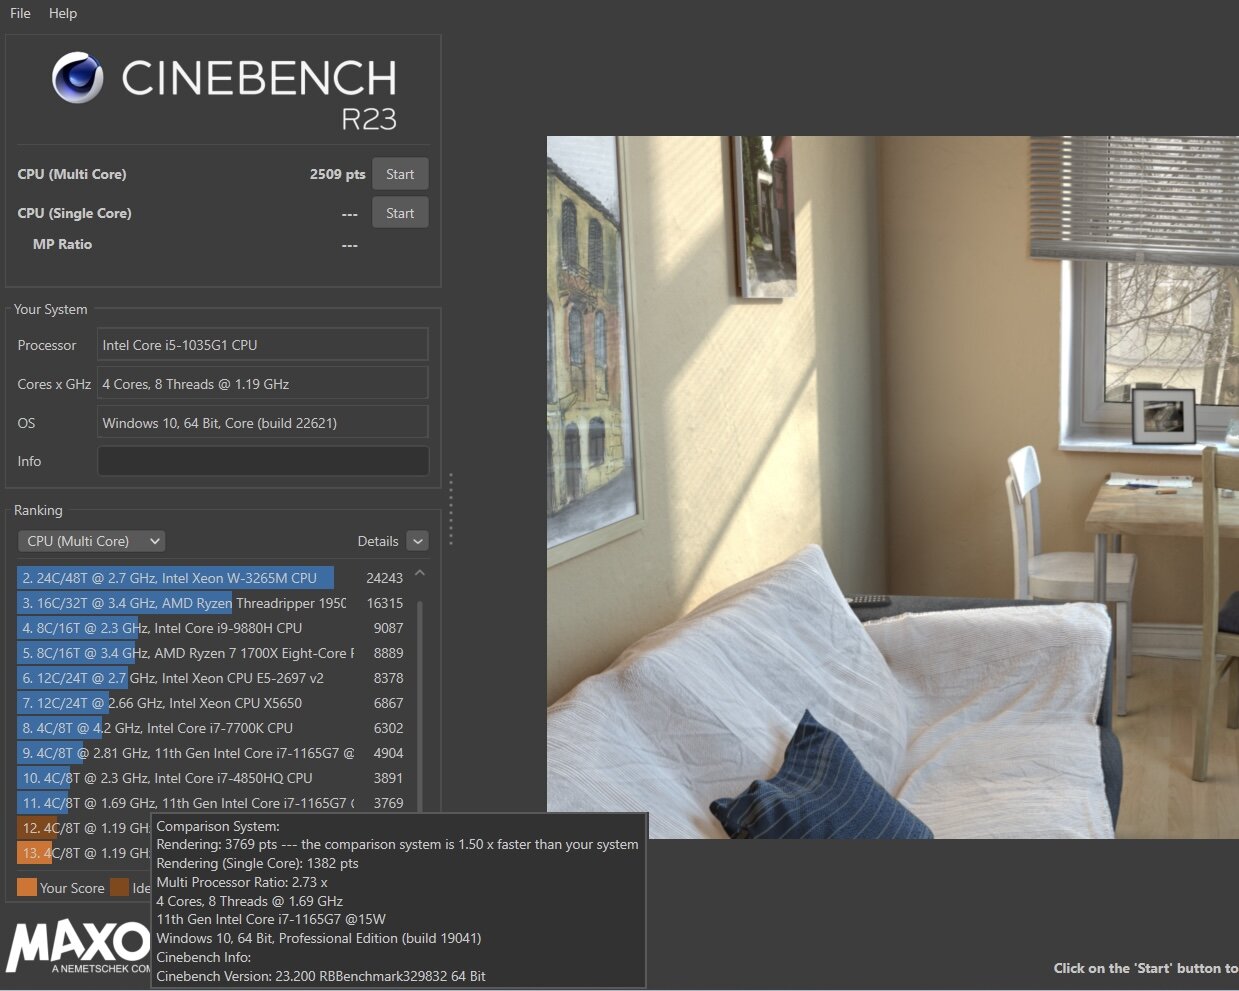
Task: Click the brown Identical legend swatch
Action: pos(119,887)
